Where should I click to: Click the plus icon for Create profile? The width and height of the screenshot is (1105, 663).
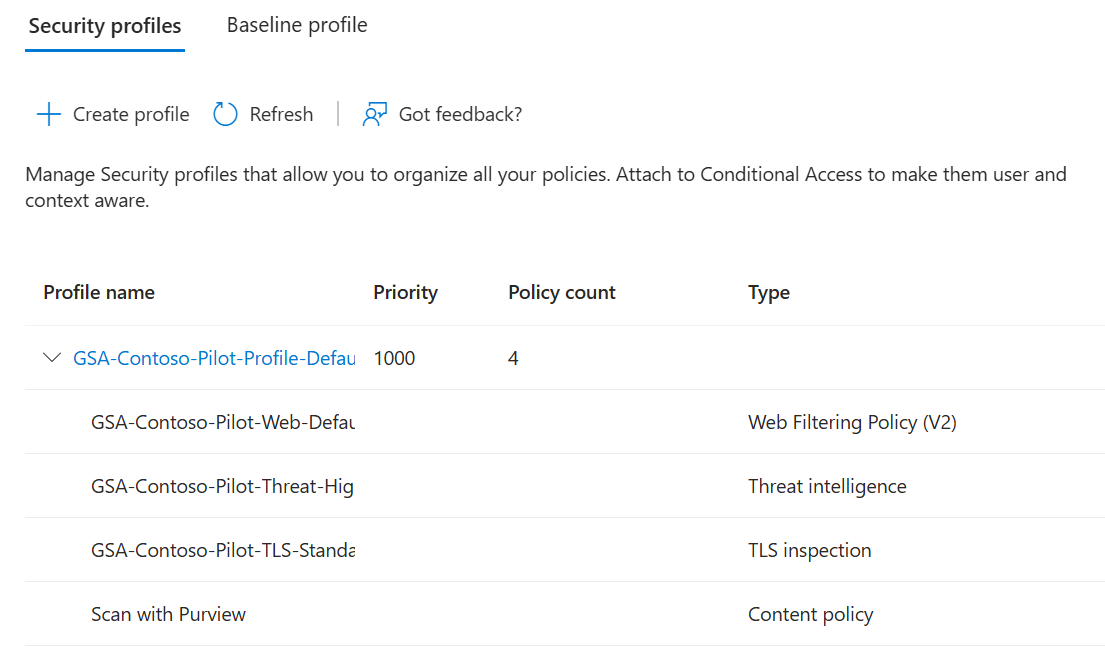tap(49, 114)
